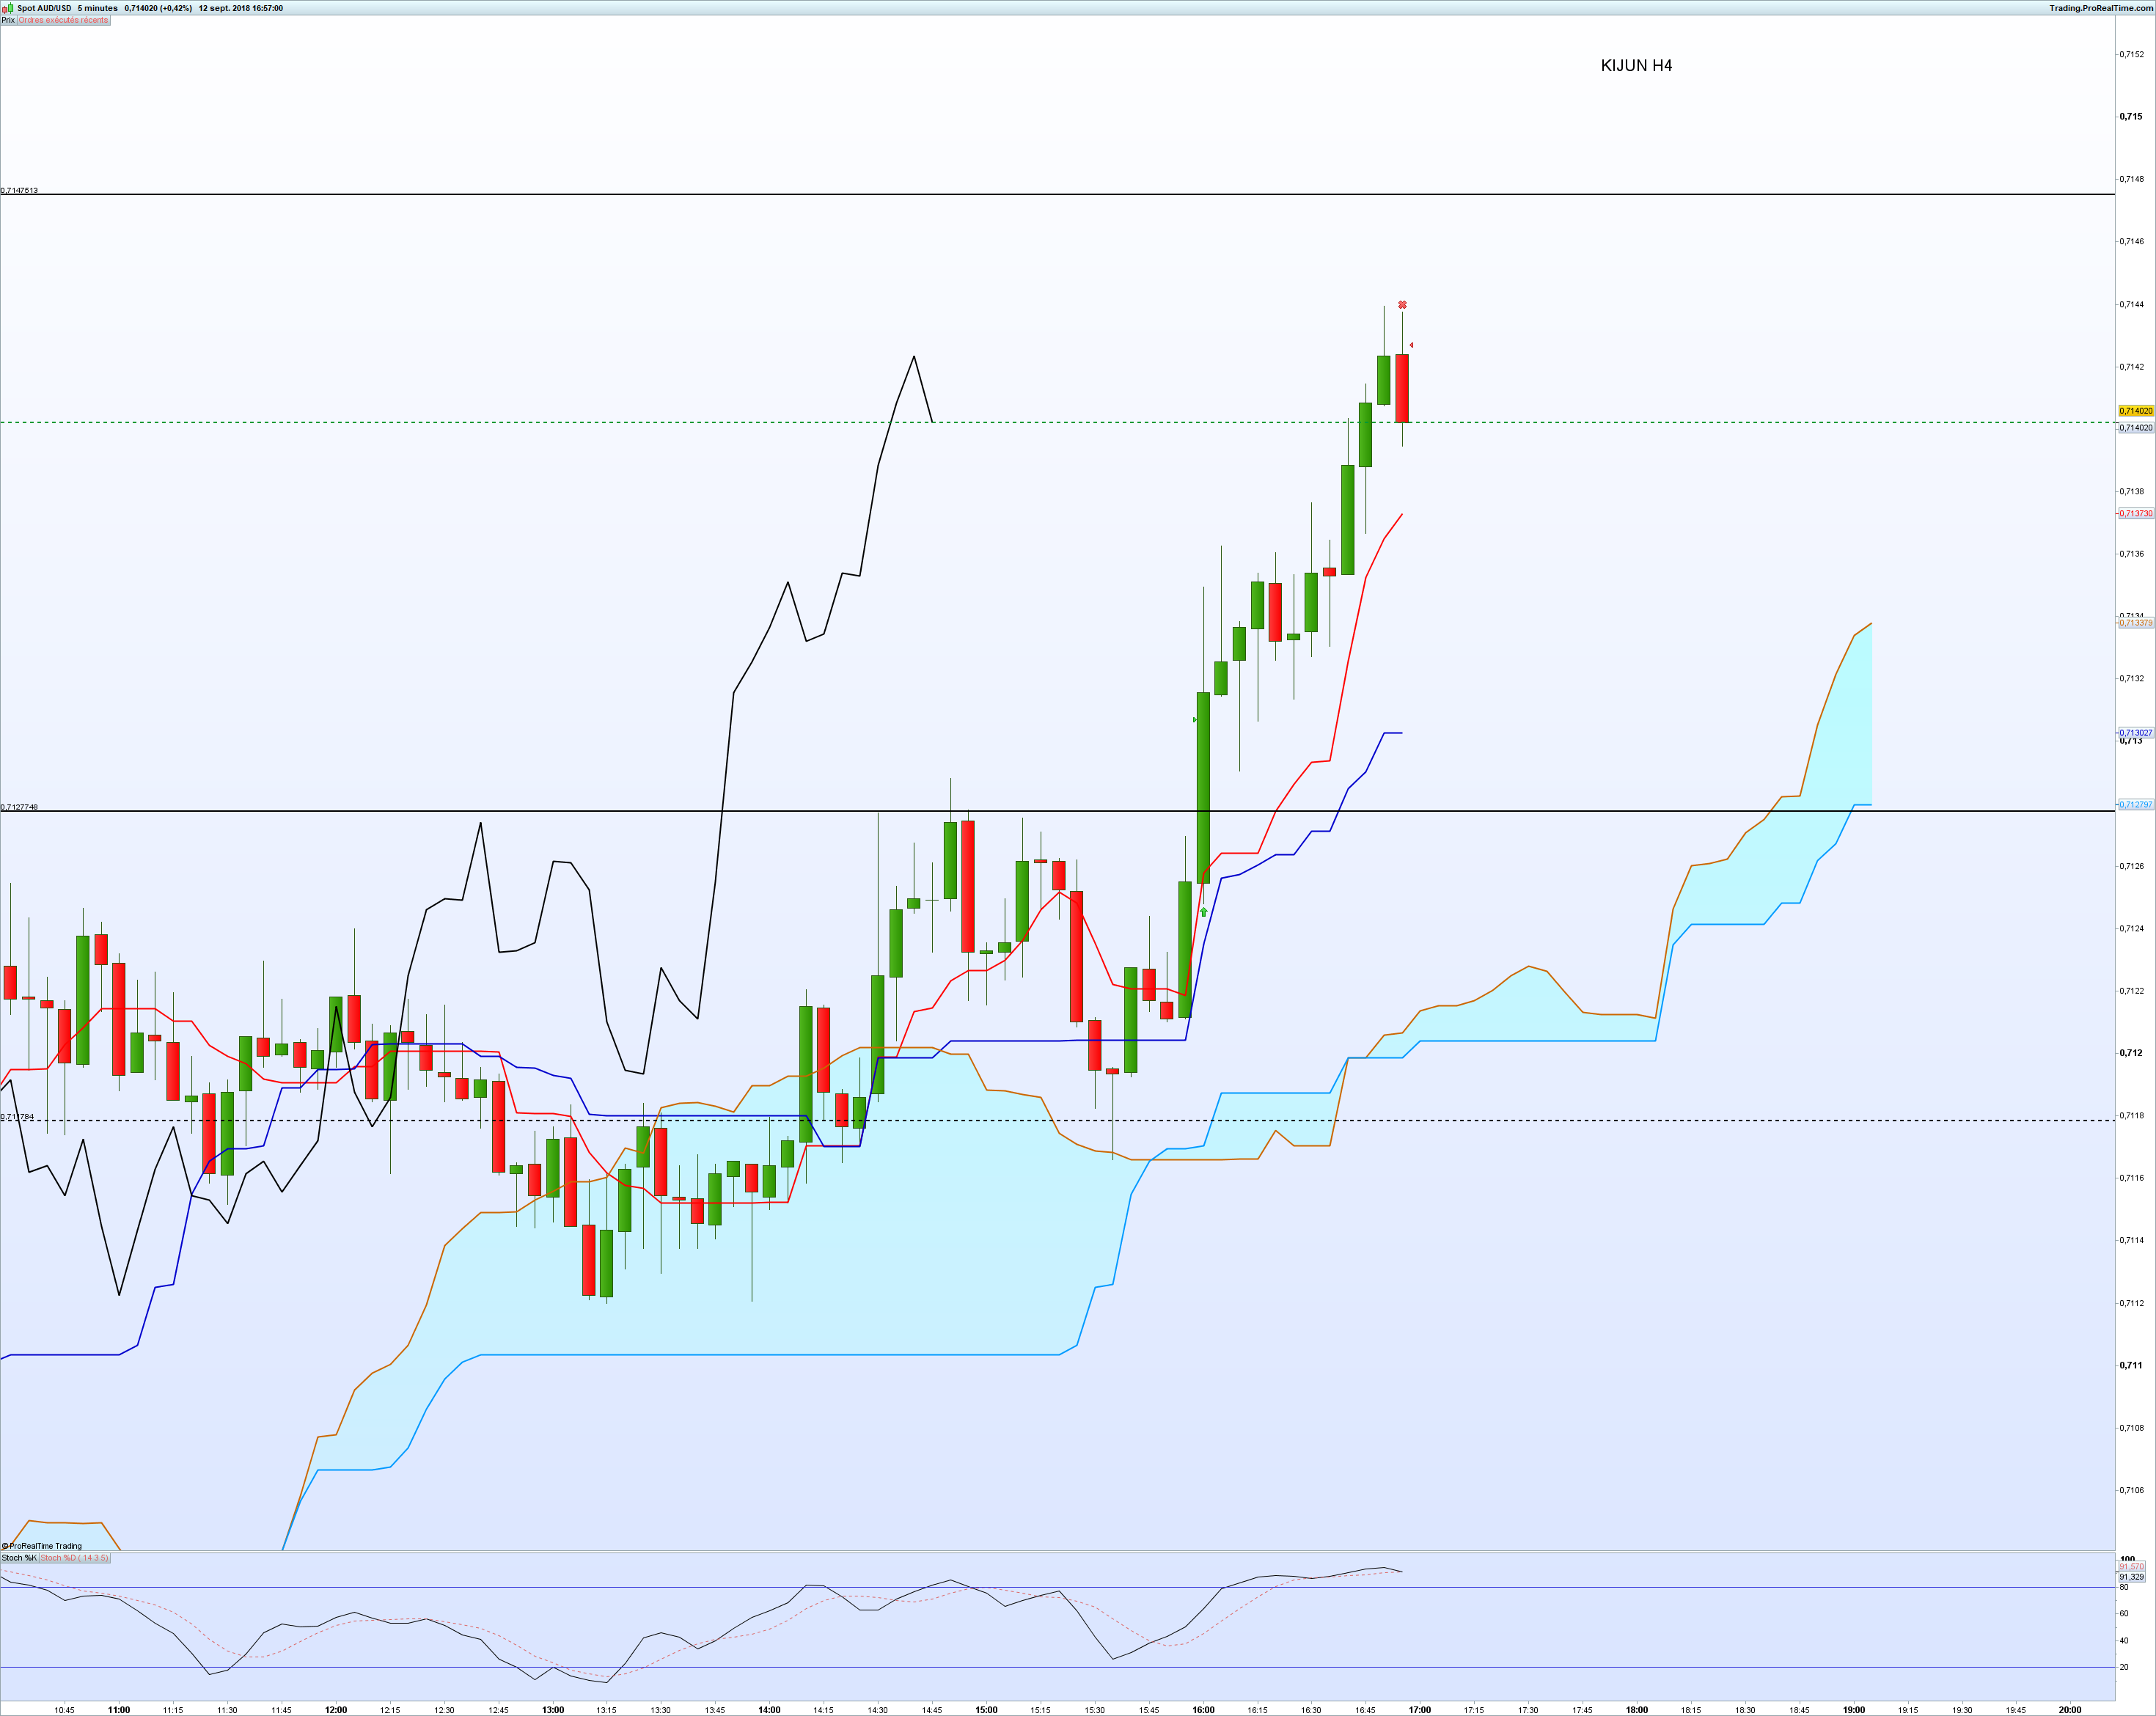2156x1716 pixels.
Task: Click the yellow 0,714020 current price tag
Action: click(2136, 411)
